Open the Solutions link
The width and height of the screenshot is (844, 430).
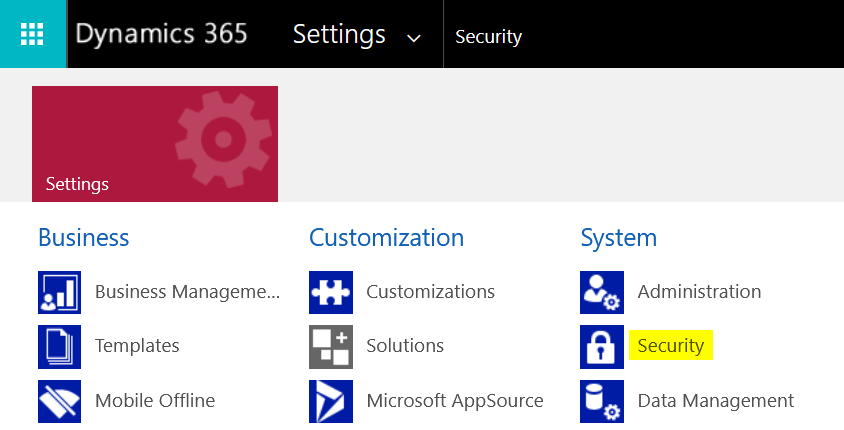click(405, 346)
